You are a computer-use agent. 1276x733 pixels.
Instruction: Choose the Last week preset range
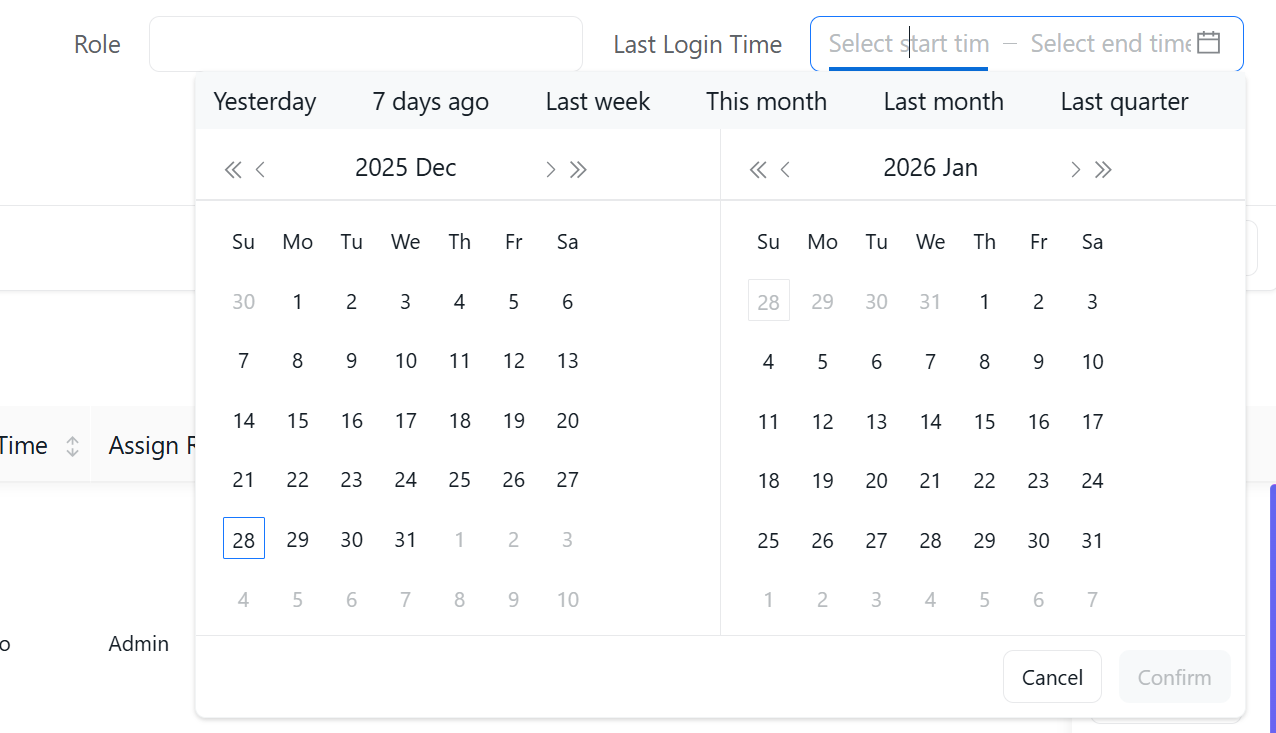click(x=598, y=102)
